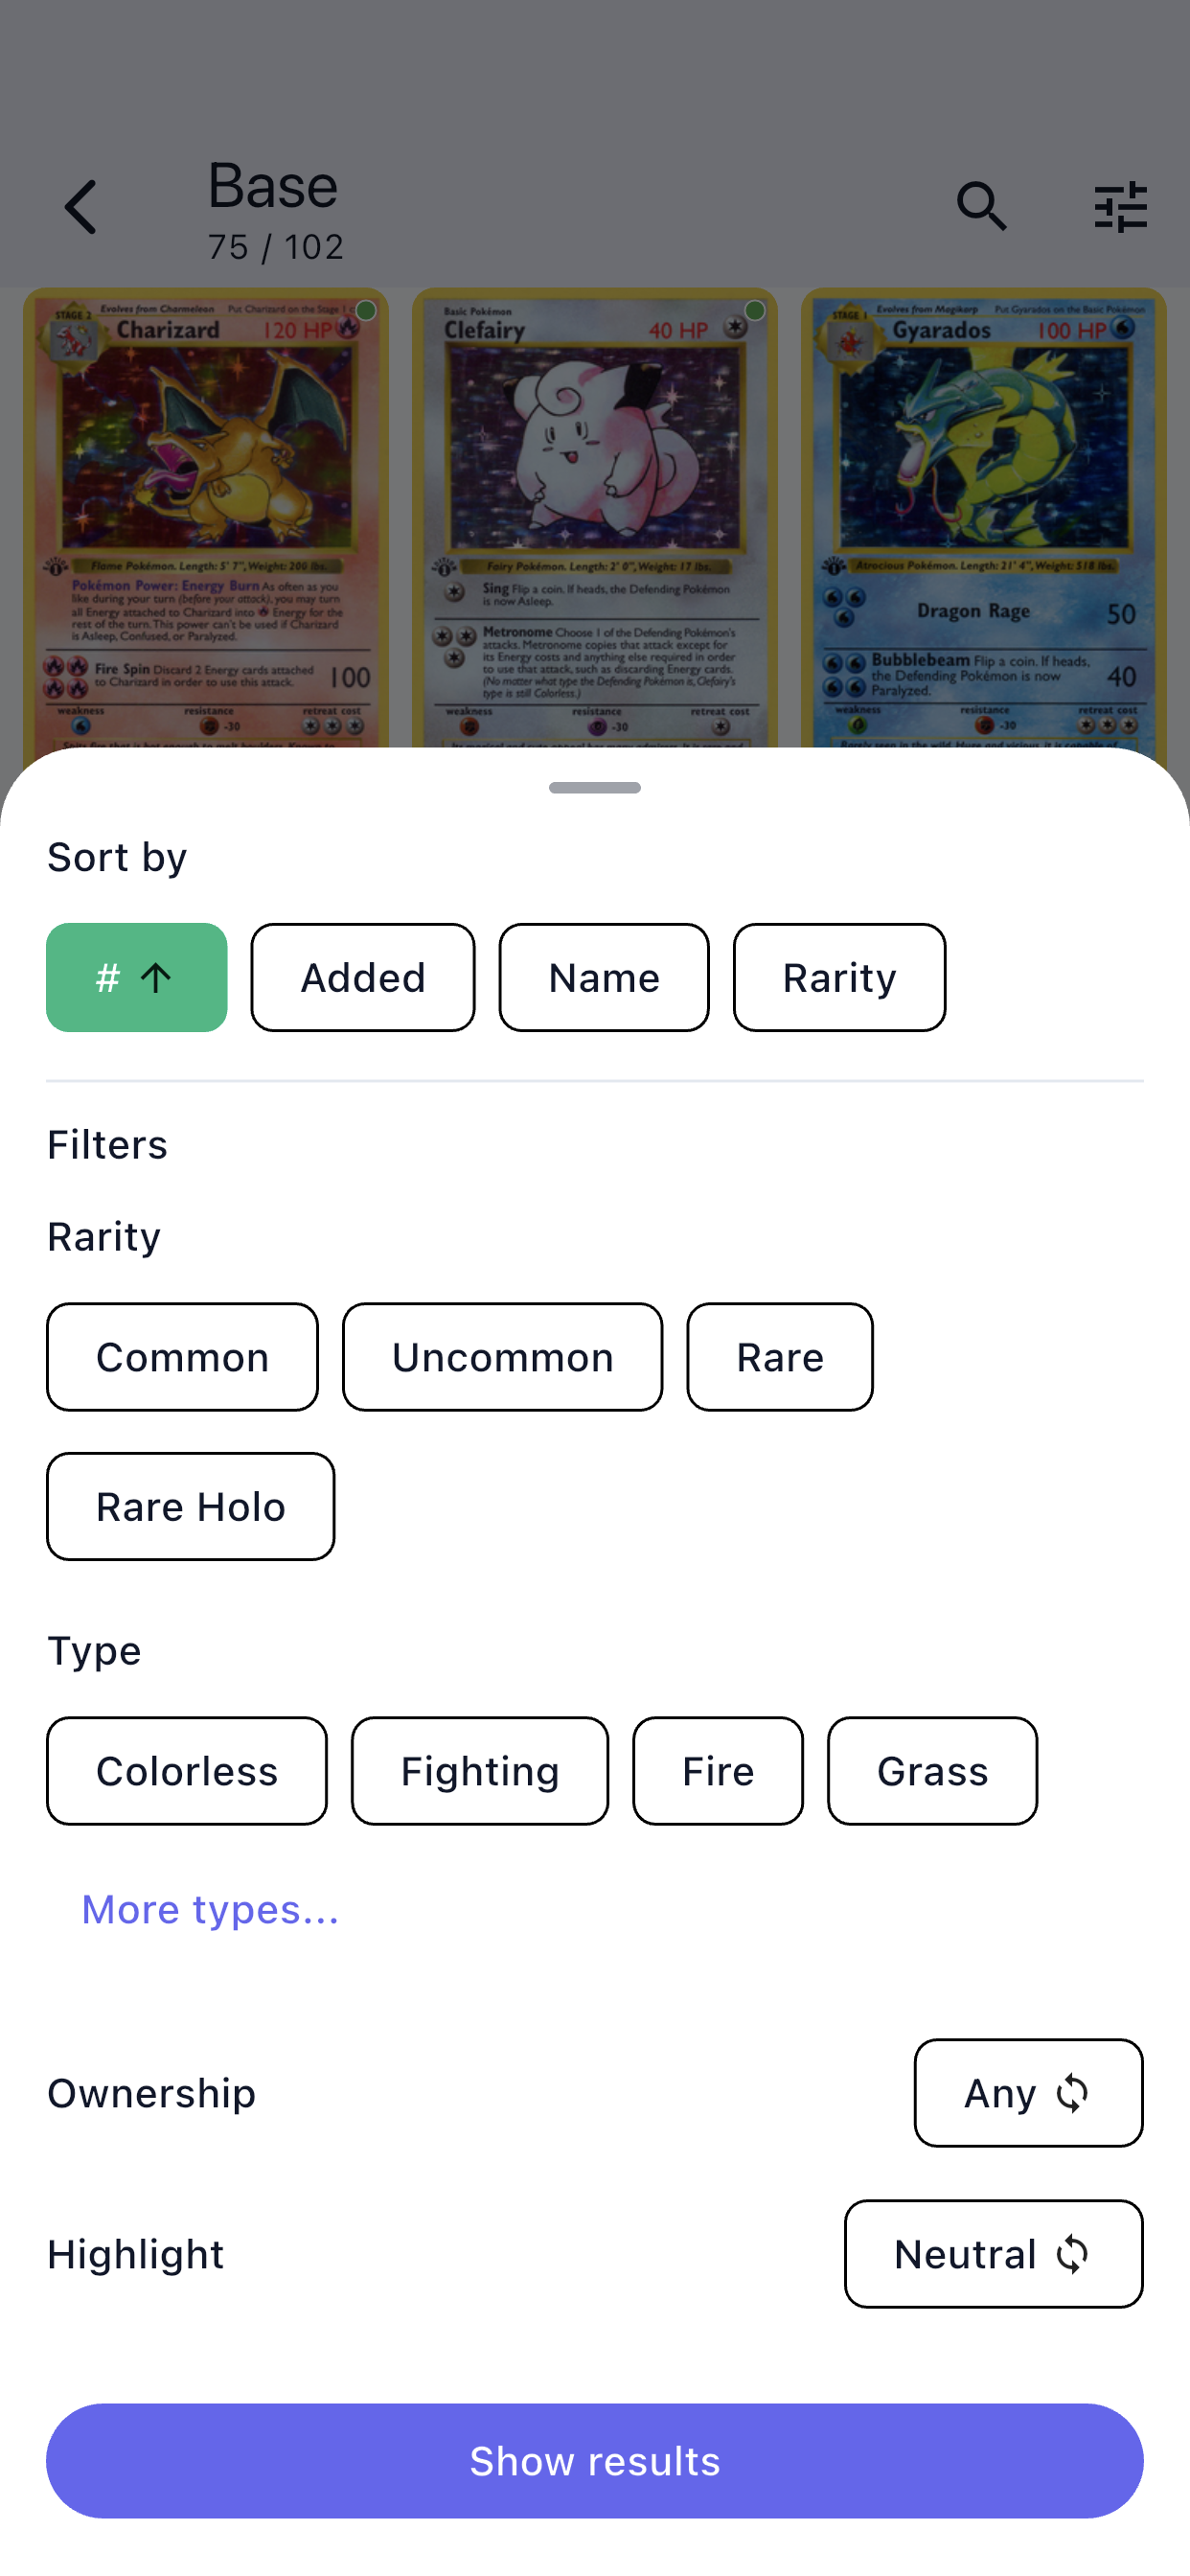Expand More types list
This screenshot has height=2576, width=1190.
[209, 1909]
